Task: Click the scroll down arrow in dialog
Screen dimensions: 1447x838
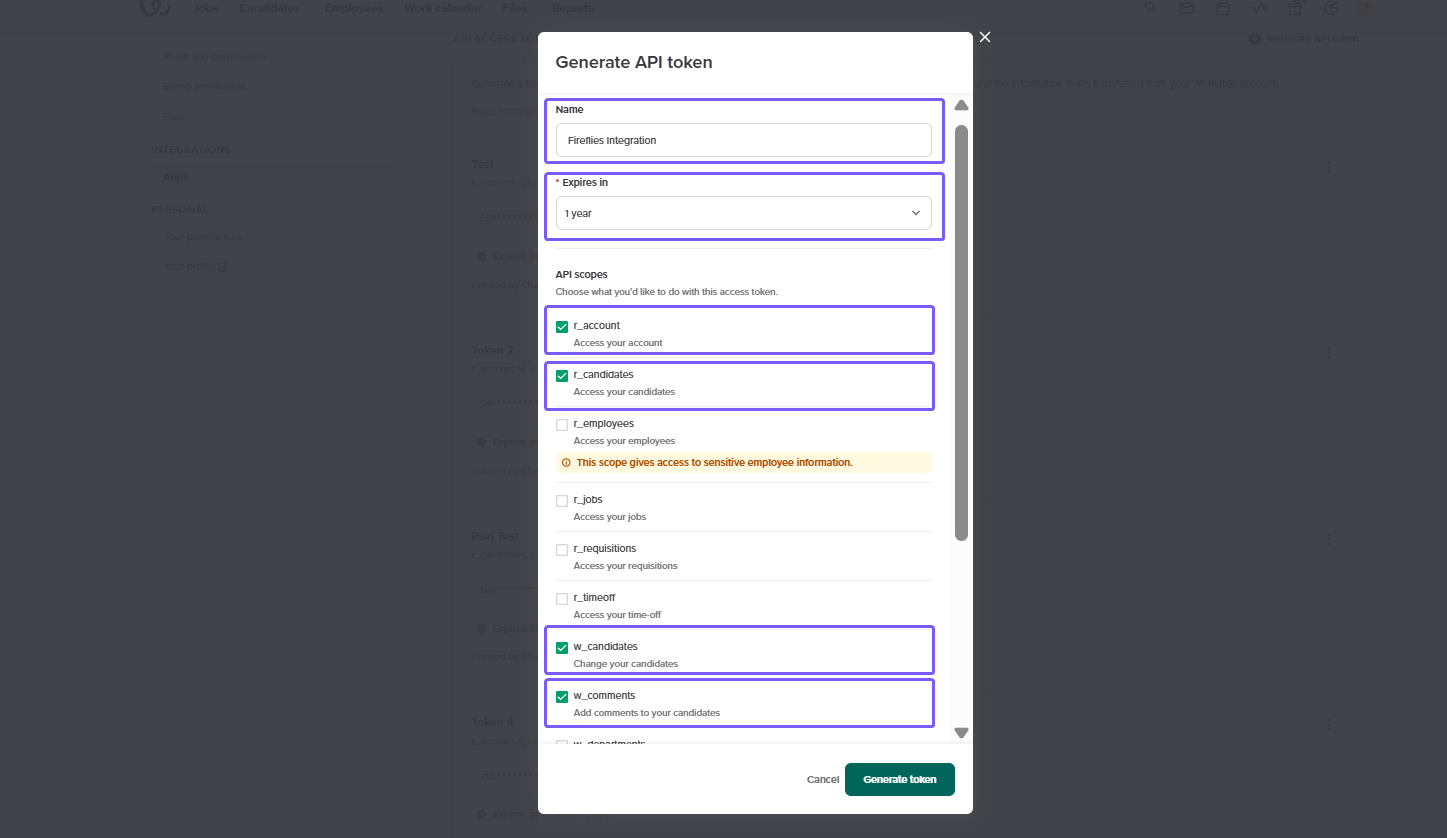Action: [961, 733]
